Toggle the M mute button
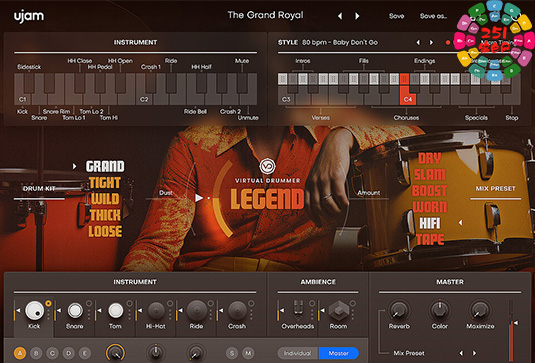The width and height of the screenshot is (535, 363). coord(248,353)
